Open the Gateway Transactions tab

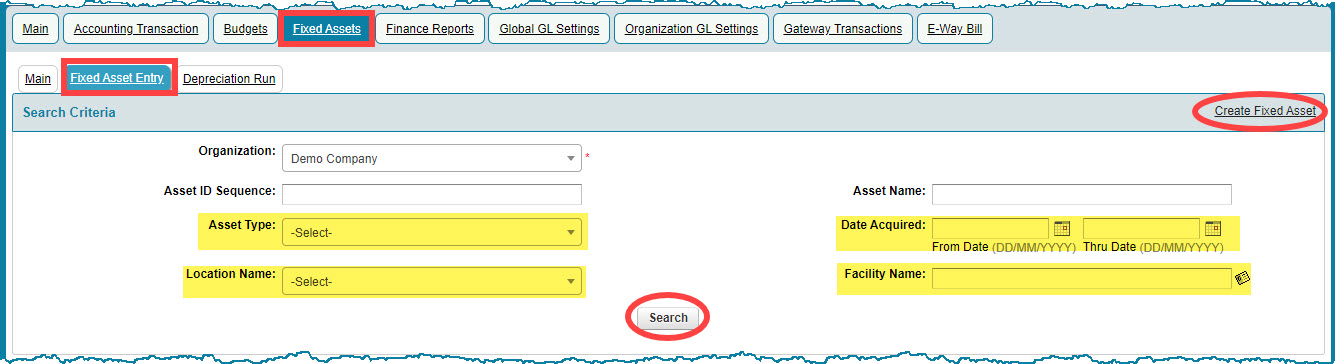843,29
